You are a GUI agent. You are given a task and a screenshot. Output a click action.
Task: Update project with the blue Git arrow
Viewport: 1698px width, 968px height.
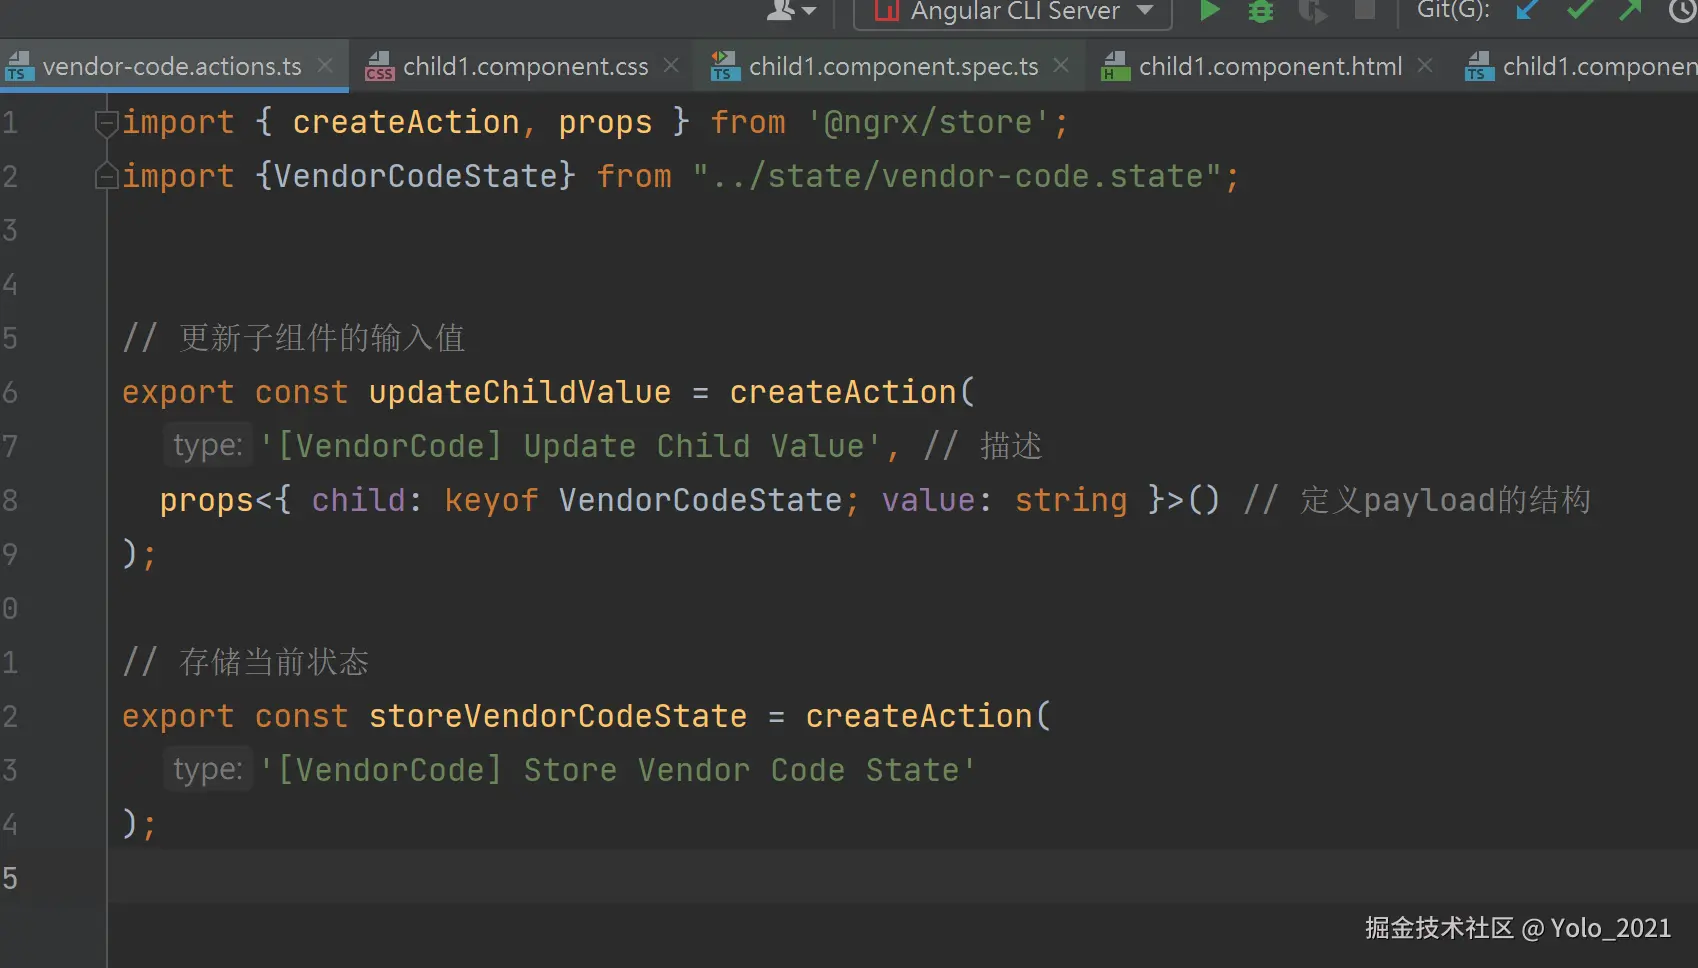(x=1526, y=10)
